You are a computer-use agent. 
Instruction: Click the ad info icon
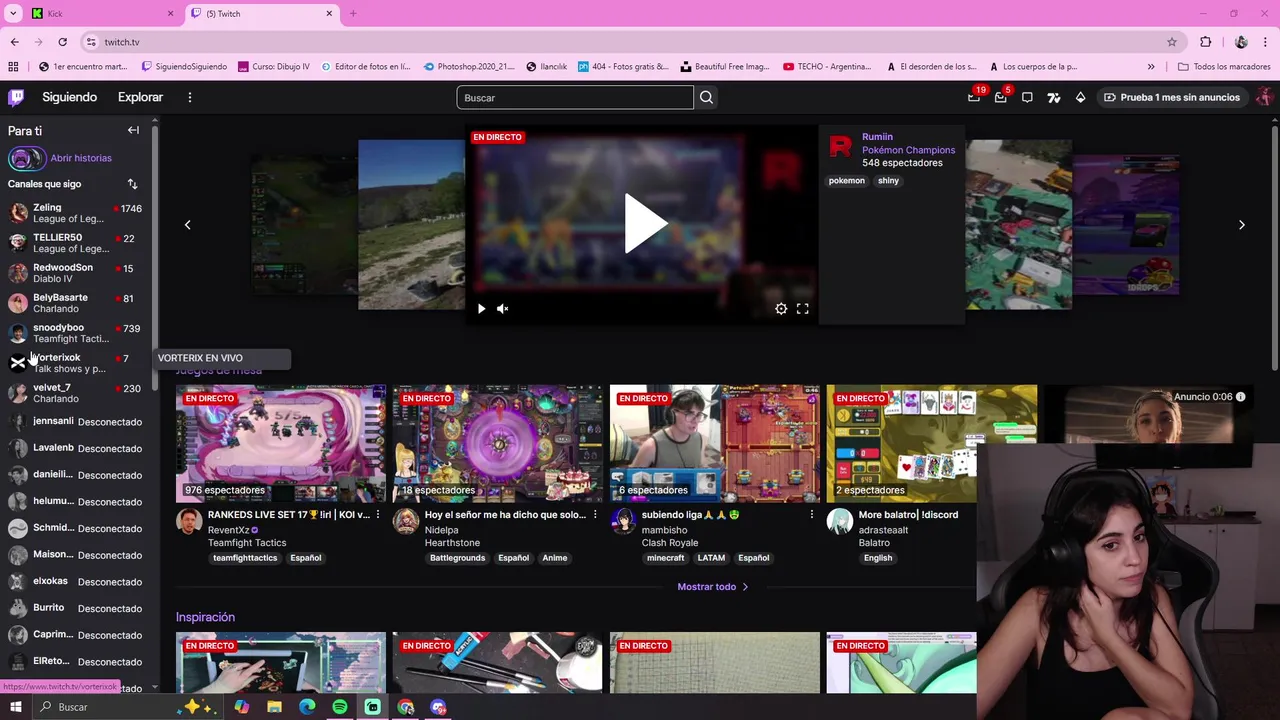[1240, 397]
